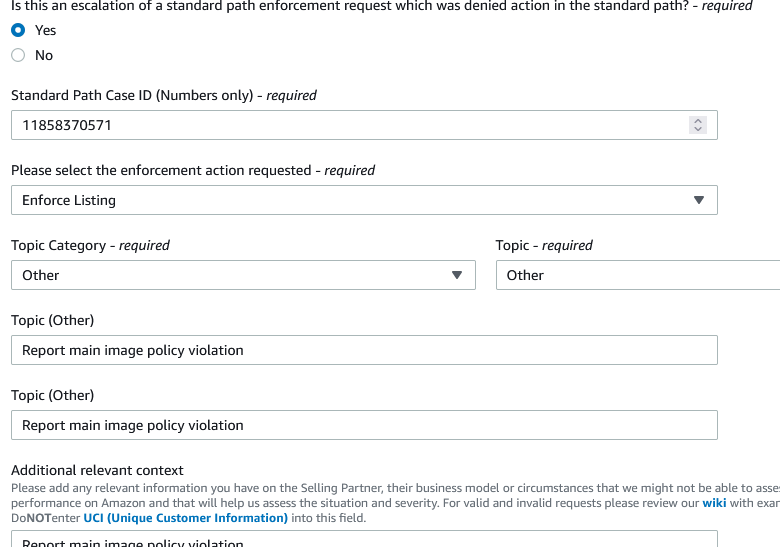The width and height of the screenshot is (780, 547).
Task: Open the enforcement action requested dropdown
Action: click(x=360, y=200)
